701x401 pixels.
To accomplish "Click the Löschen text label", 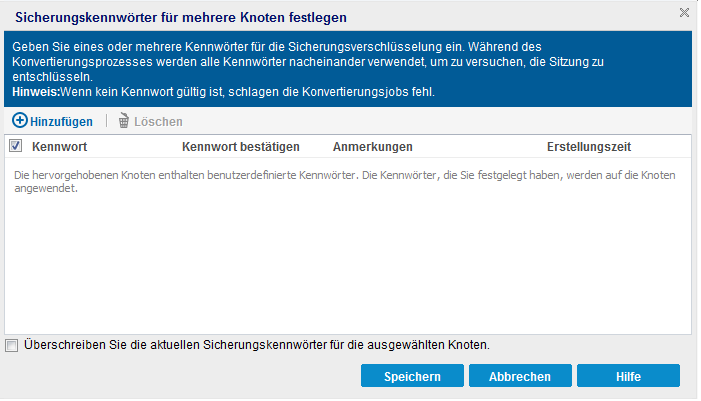I will click(x=158, y=121).
